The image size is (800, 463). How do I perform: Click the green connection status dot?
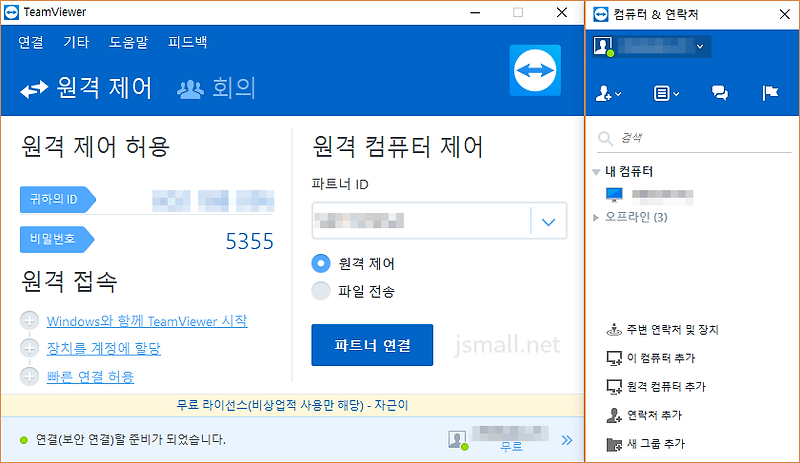(23, 440)
